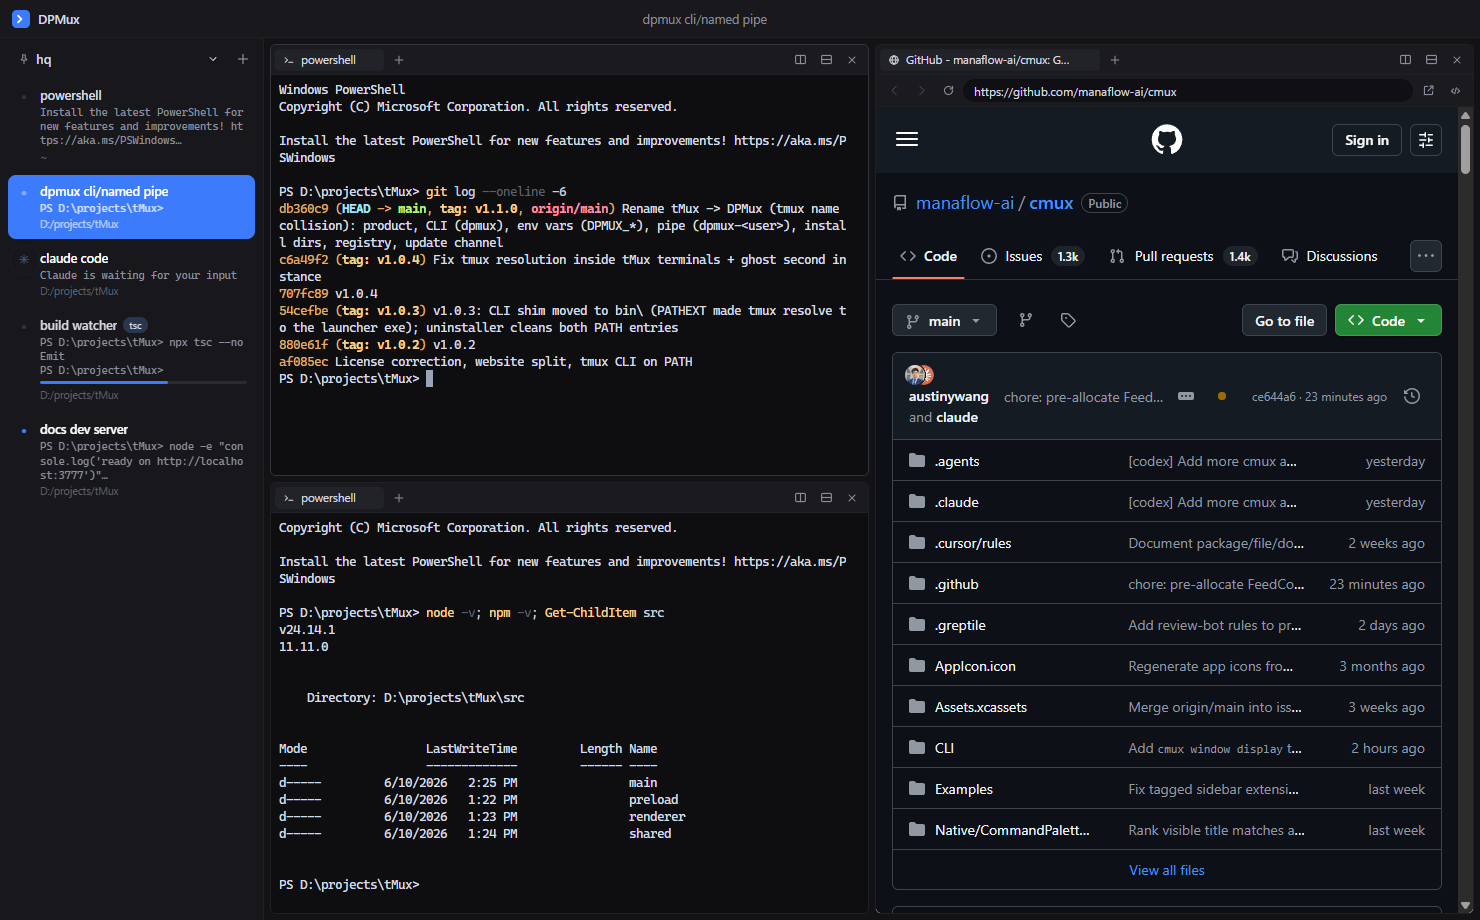The width and height of the screenshot is (1480, 920).
Task: Click the Sign in button
Action: 1367,140
